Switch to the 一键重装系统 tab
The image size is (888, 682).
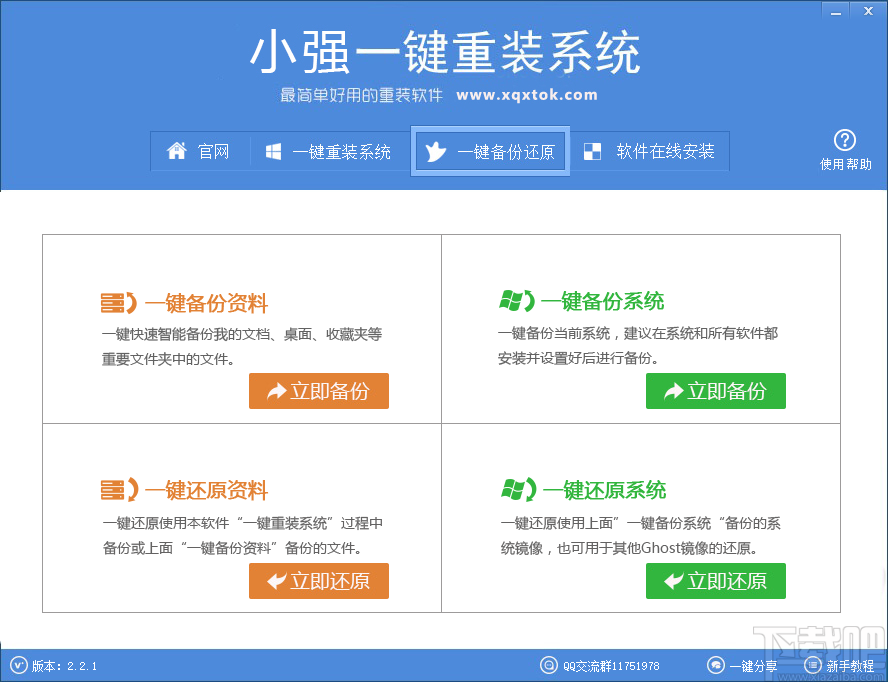(x=330, y=151)
